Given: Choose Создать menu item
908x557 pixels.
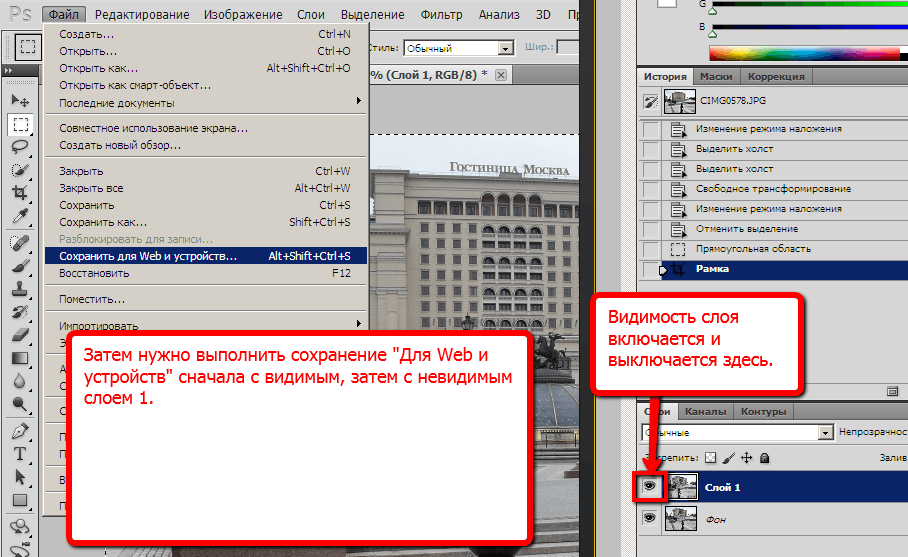Looking at the screenshot, I should click(x=206, y=34).
